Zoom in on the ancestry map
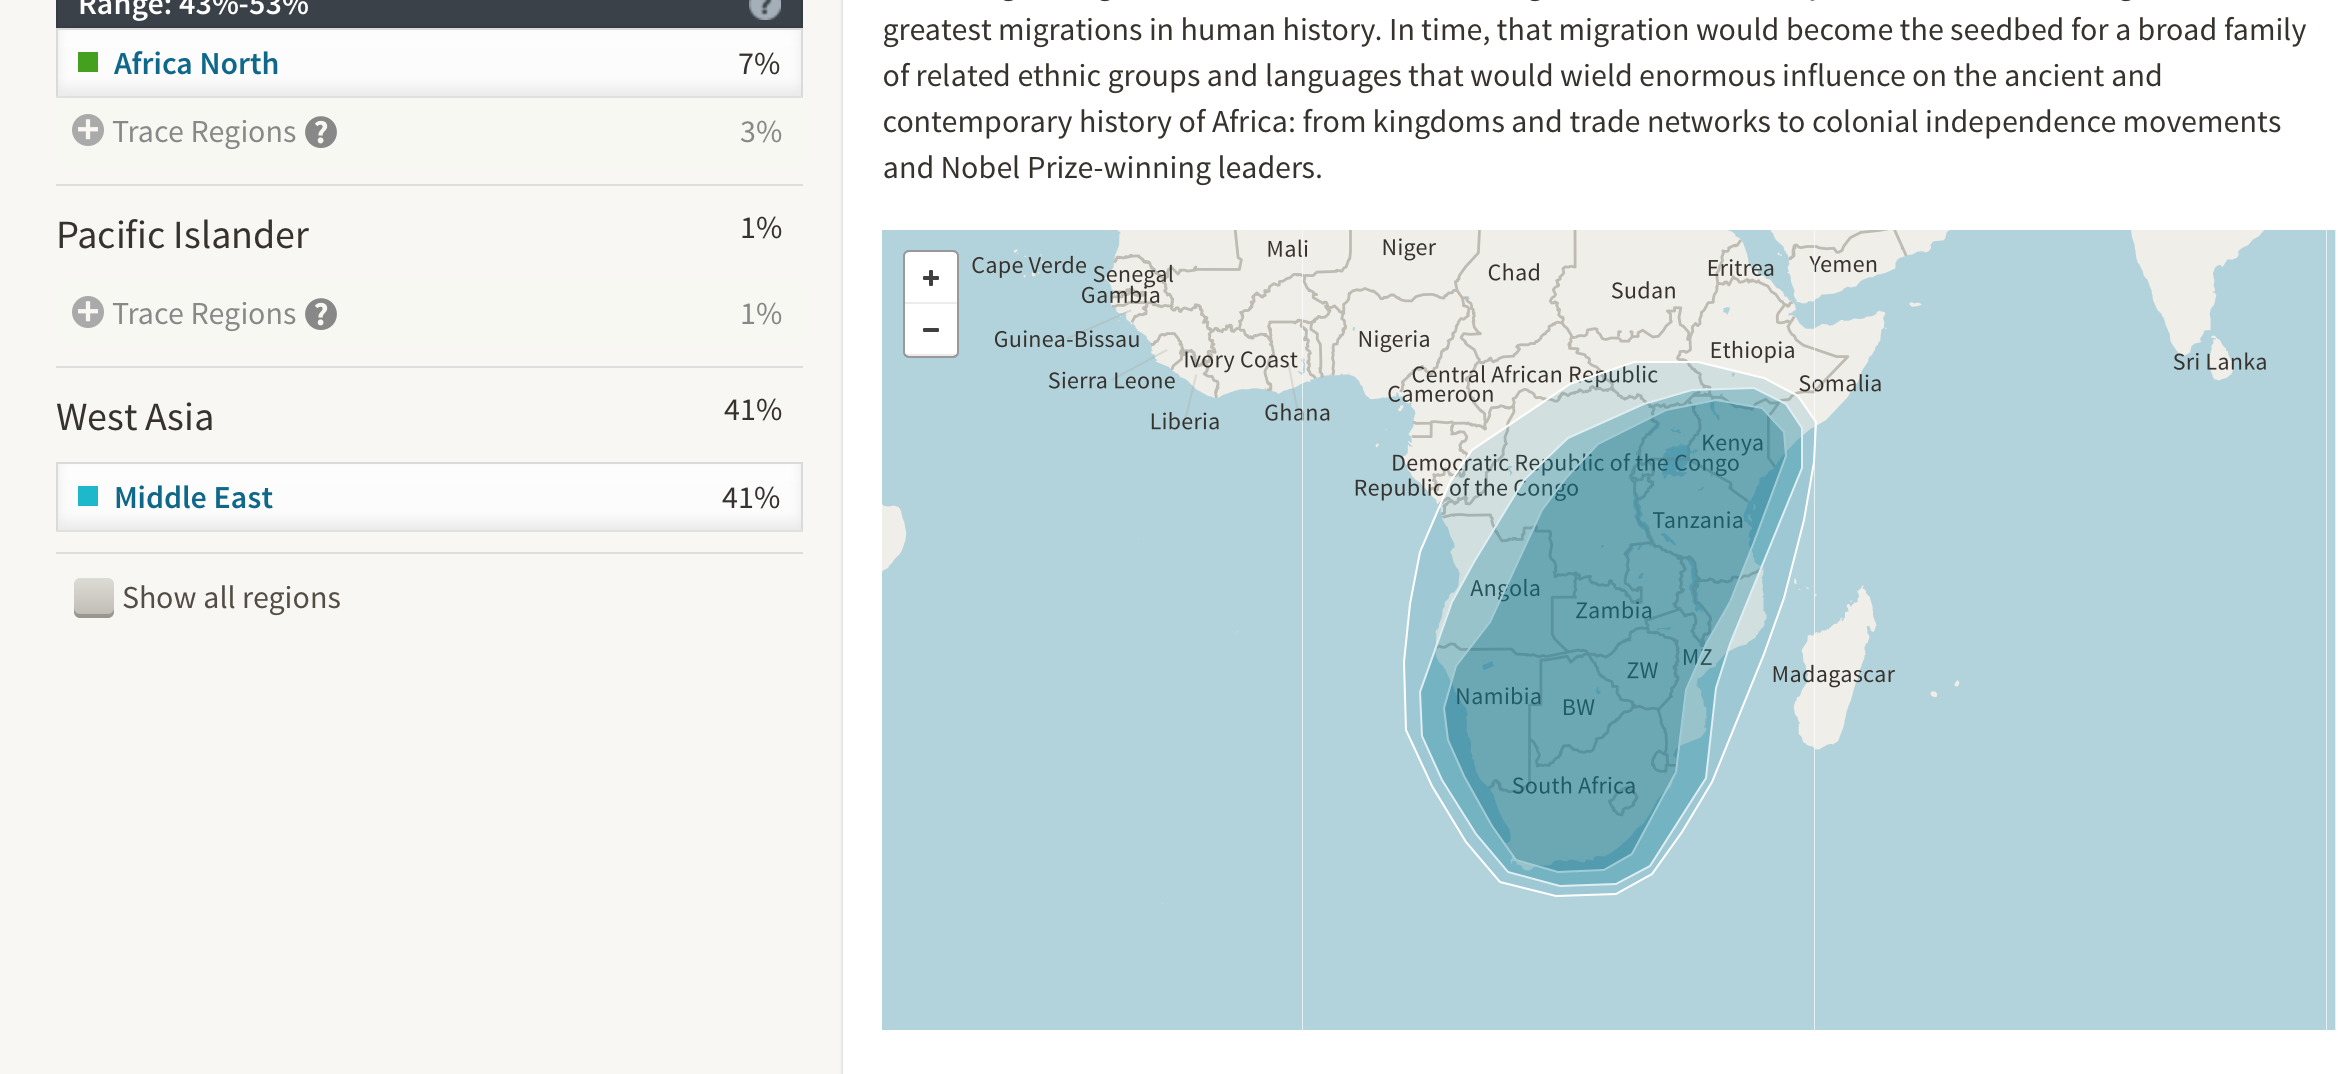This screenshot has height=1074, width=2346. (x=931, y=278)
